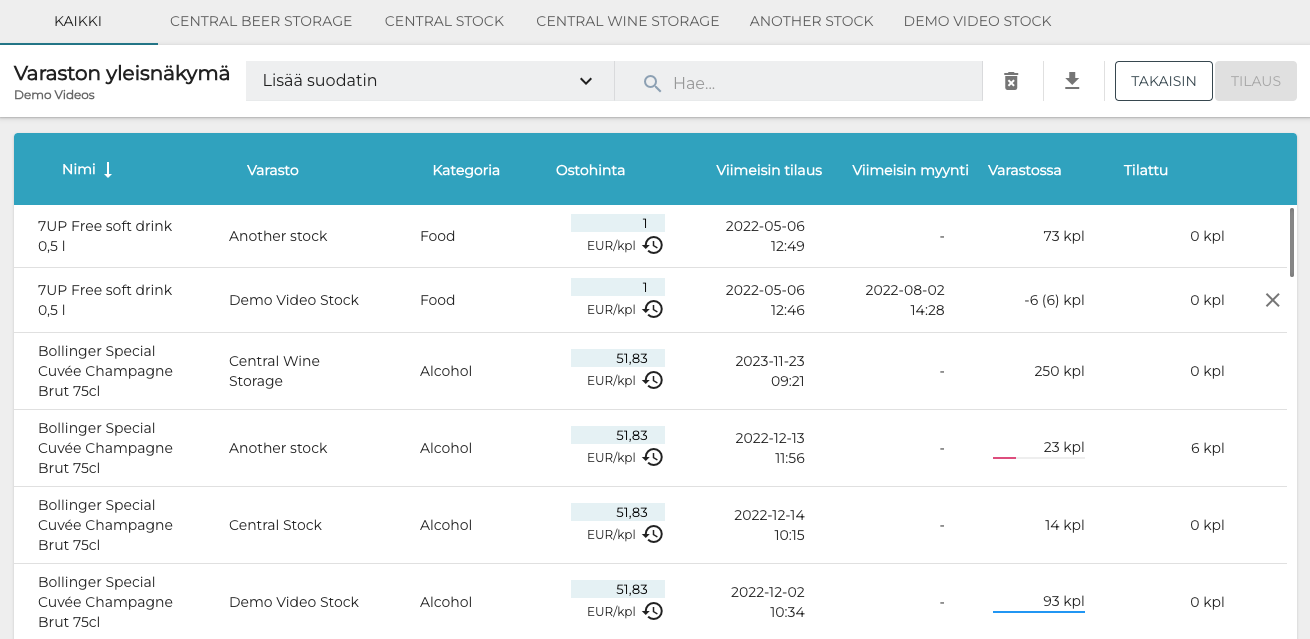Expand the Lisää suodatin dropdown

(x=429, y=81)
